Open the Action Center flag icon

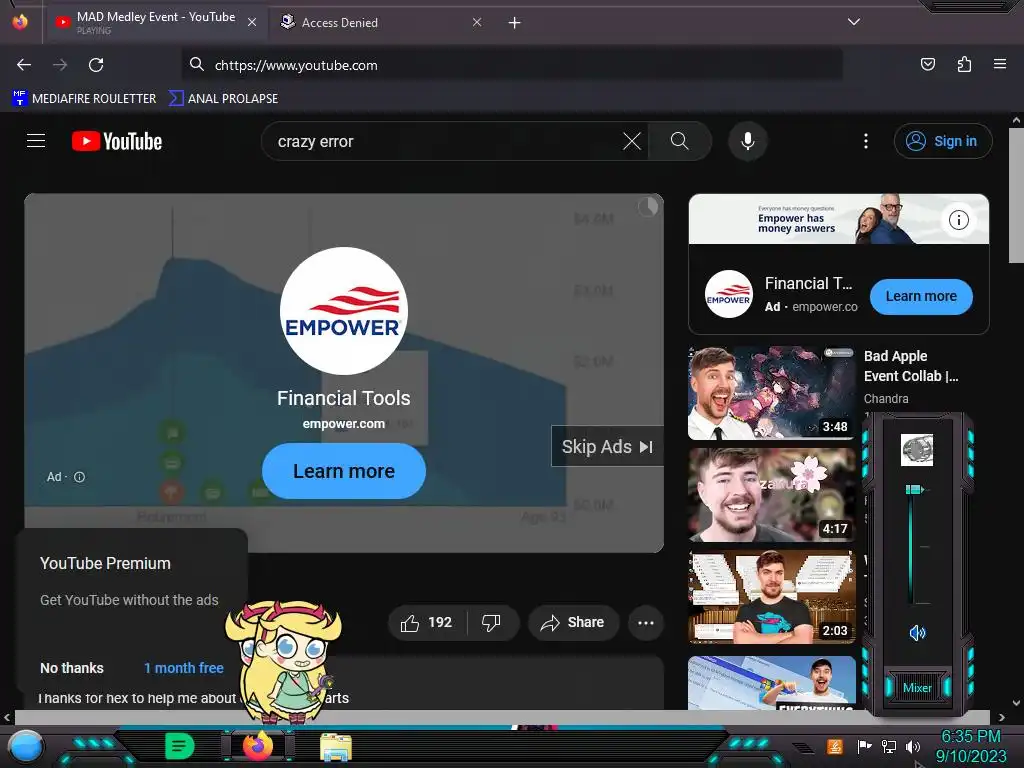[x=864, y=746]
